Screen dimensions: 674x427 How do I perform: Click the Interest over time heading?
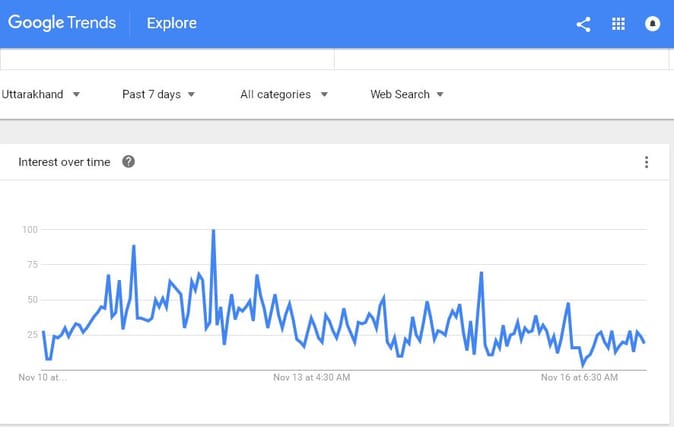[64, 162]
